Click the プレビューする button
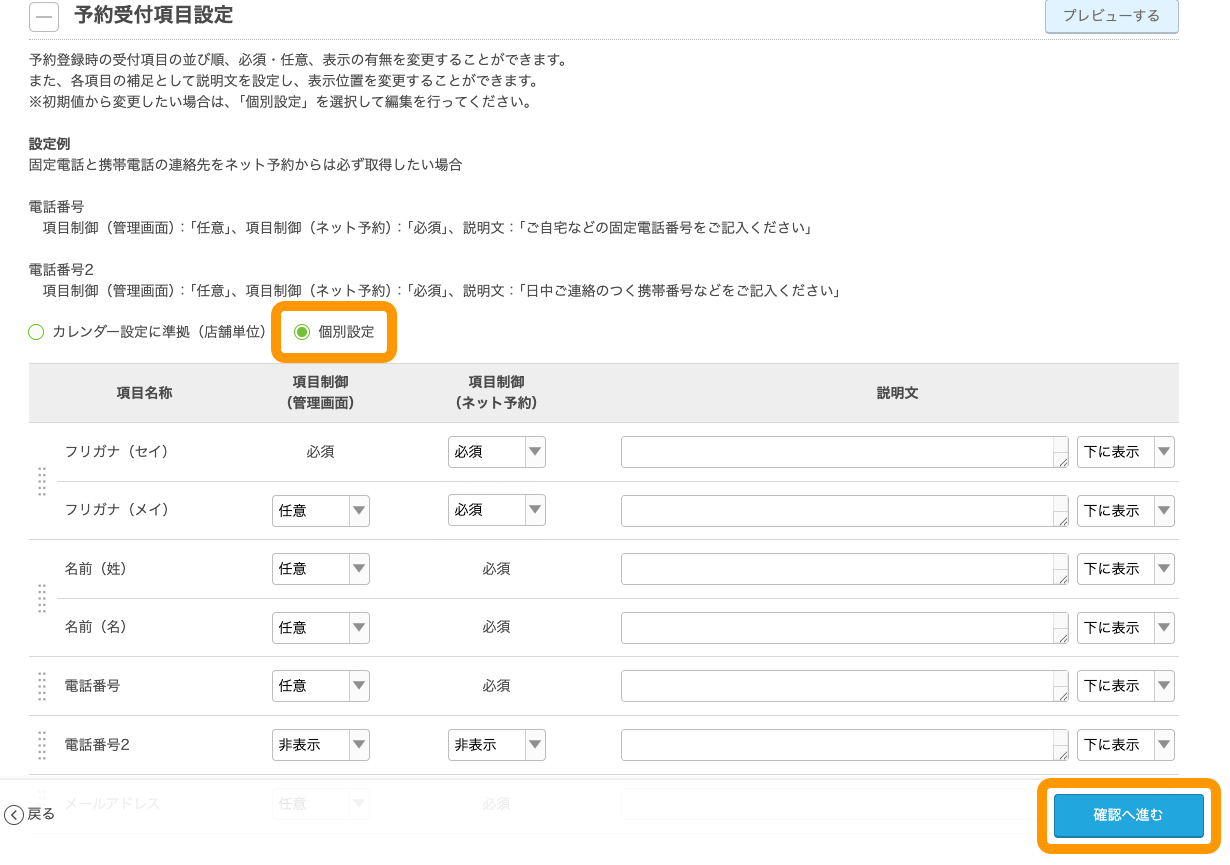Image resolution: width=1230 pixels, height=865 pixels. tap(1111, 17)
